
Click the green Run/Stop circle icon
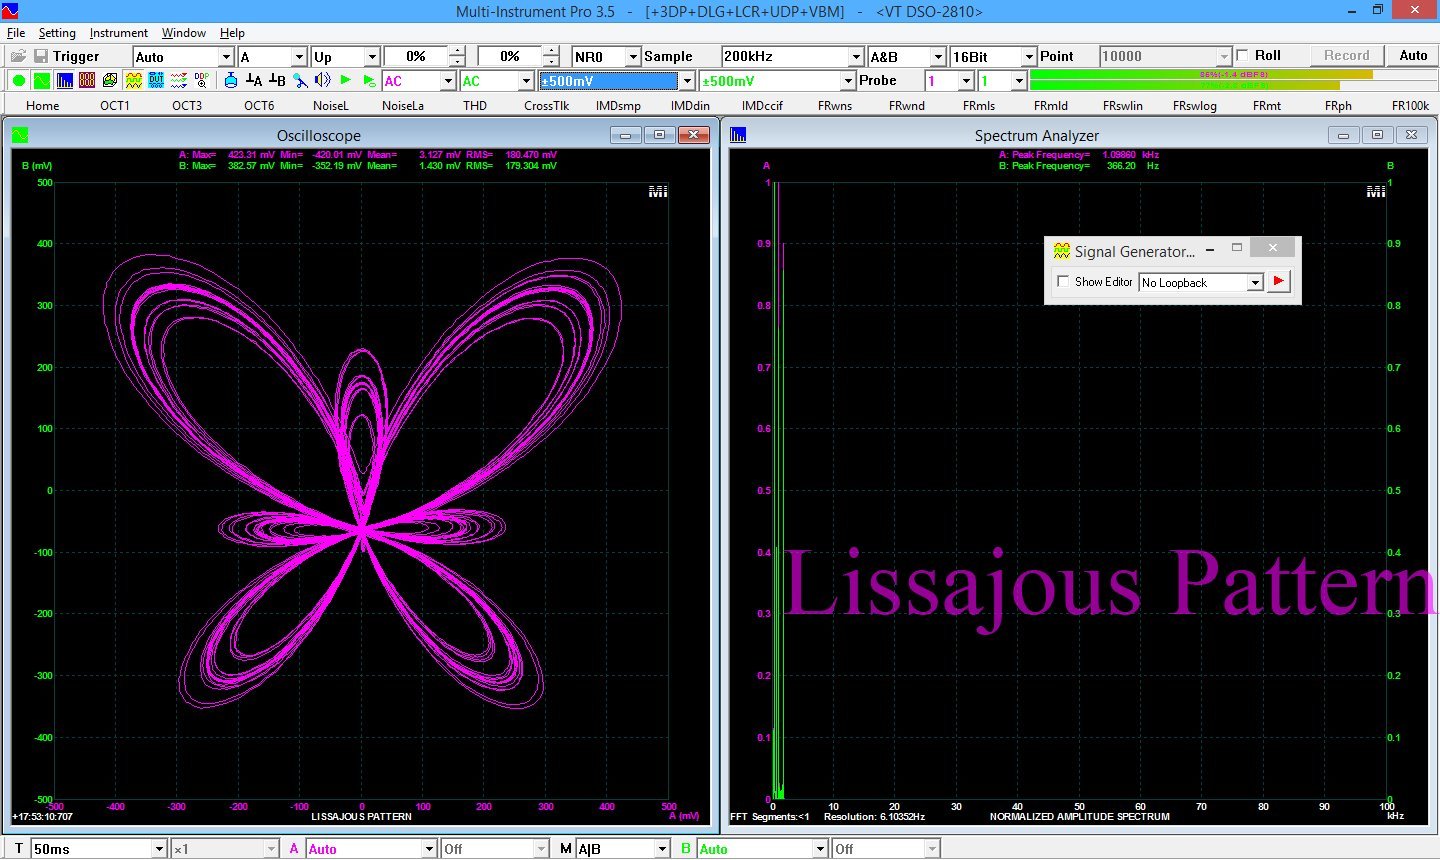click(19, 81)
